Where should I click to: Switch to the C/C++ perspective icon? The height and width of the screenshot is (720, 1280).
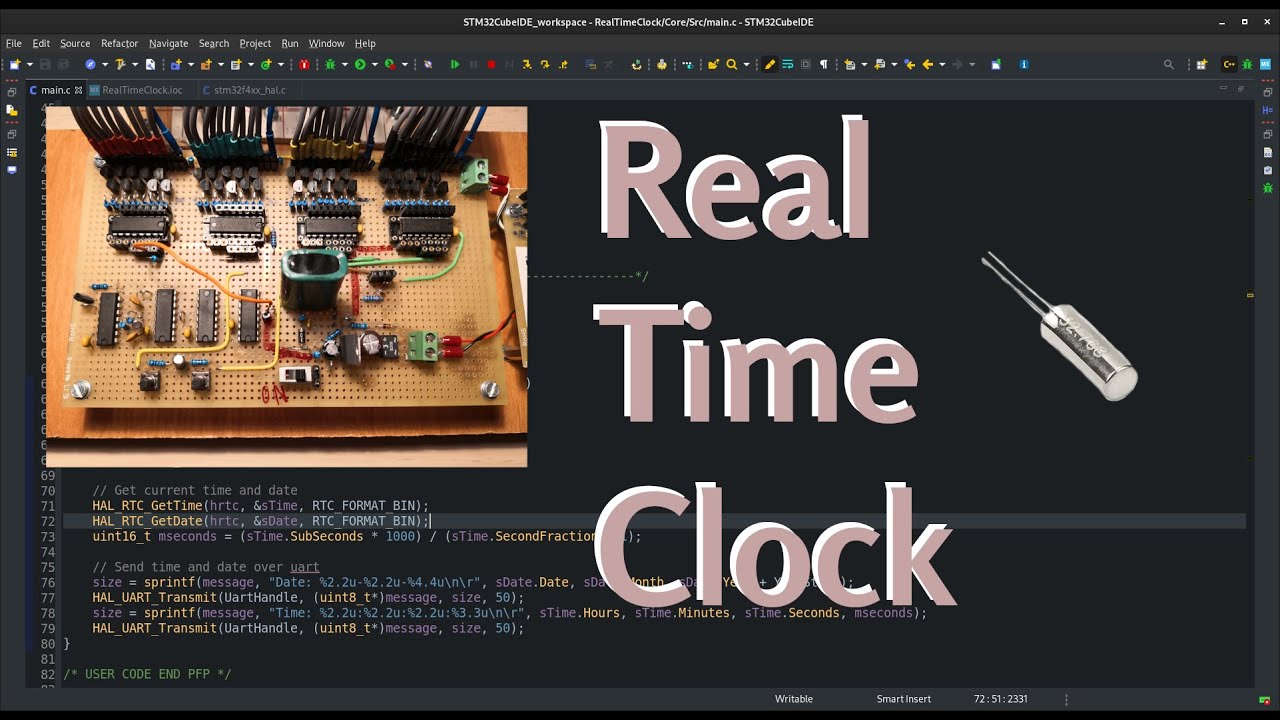[x=1229, y=64]
